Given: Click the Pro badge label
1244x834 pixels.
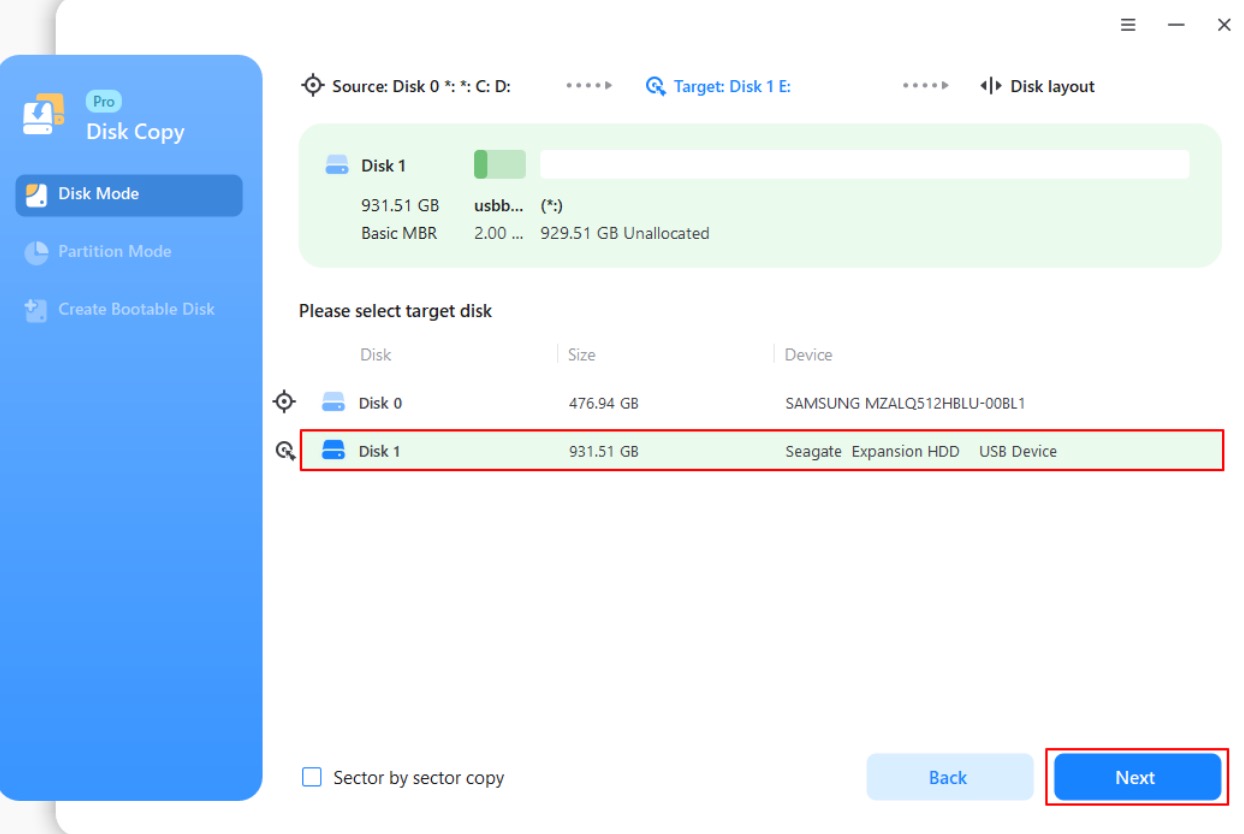Looking at the screenshot, I should pyautogui.click(x=104, y=101).
